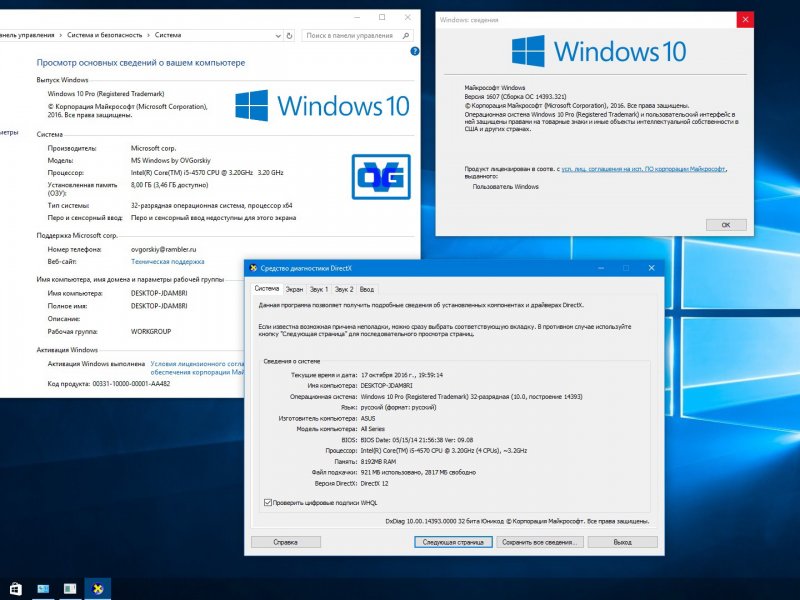Click the 'Просмотр основных сведений о вашем компьютере' heading
The image size is (800, 600).
tap(141, 63)
